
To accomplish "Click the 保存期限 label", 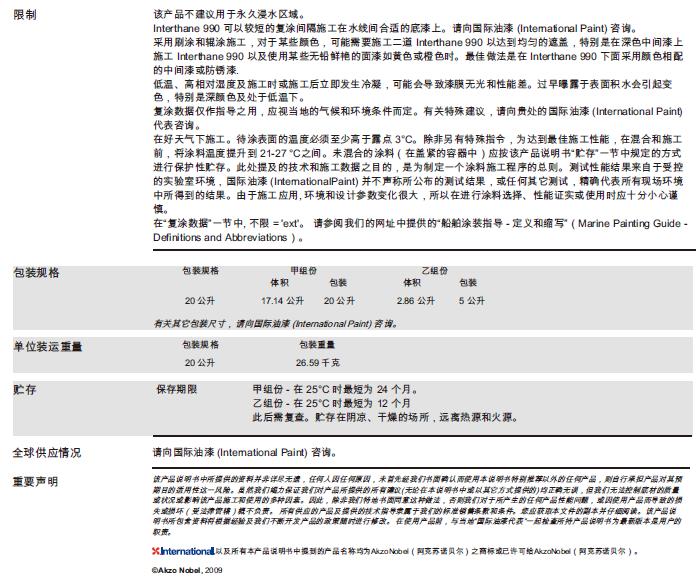I will 177,389.
